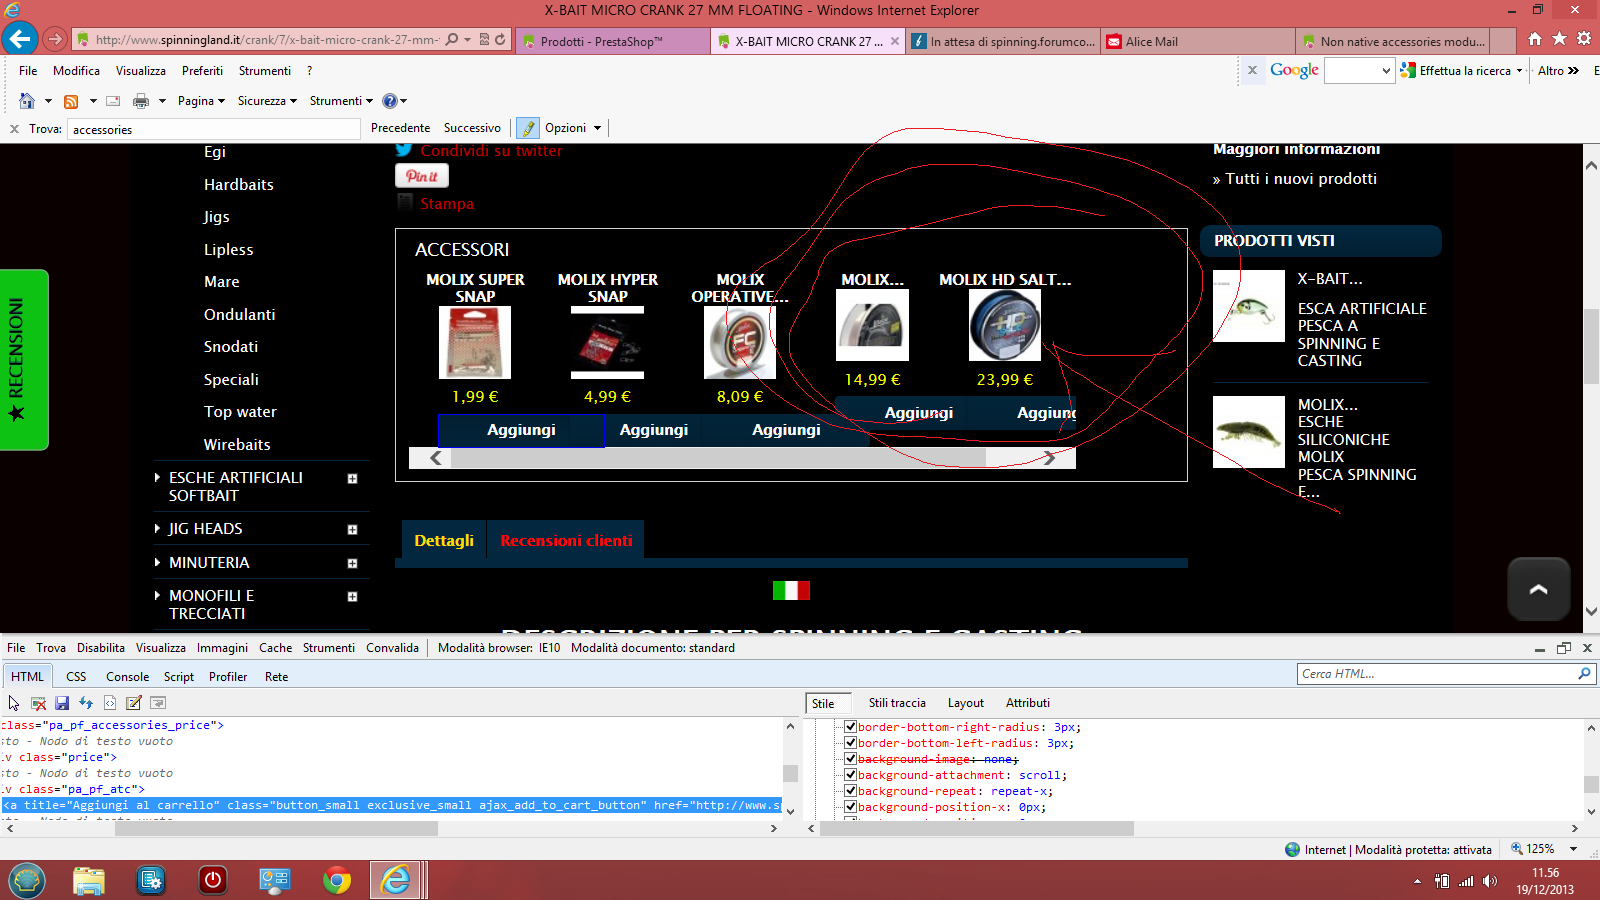Click the back-to-top arrow button on page
Screen dimensions: 1600x900
click(x=1538, y=589)
